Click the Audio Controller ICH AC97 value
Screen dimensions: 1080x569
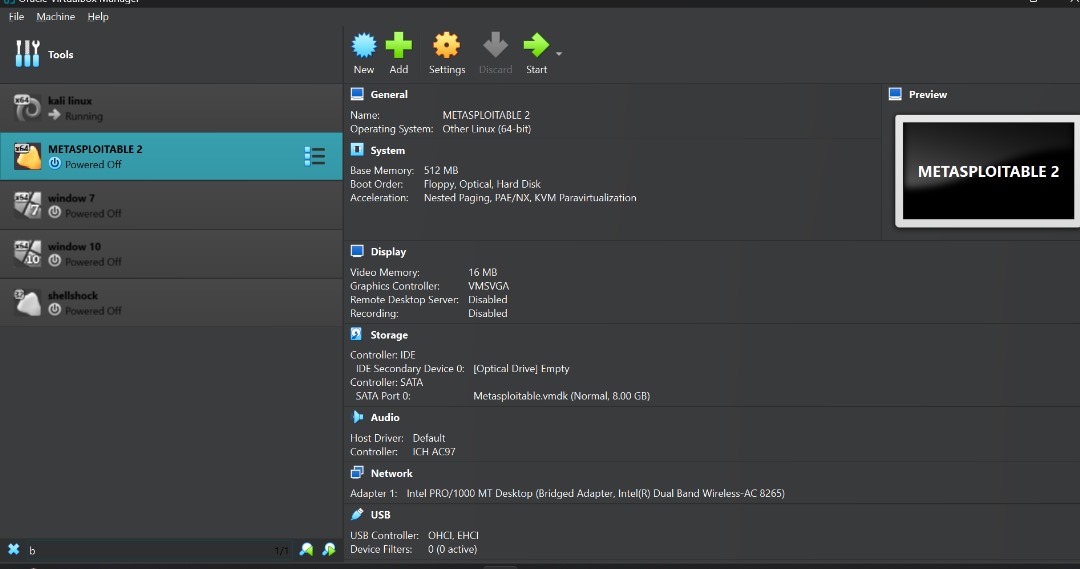(434, 452)
